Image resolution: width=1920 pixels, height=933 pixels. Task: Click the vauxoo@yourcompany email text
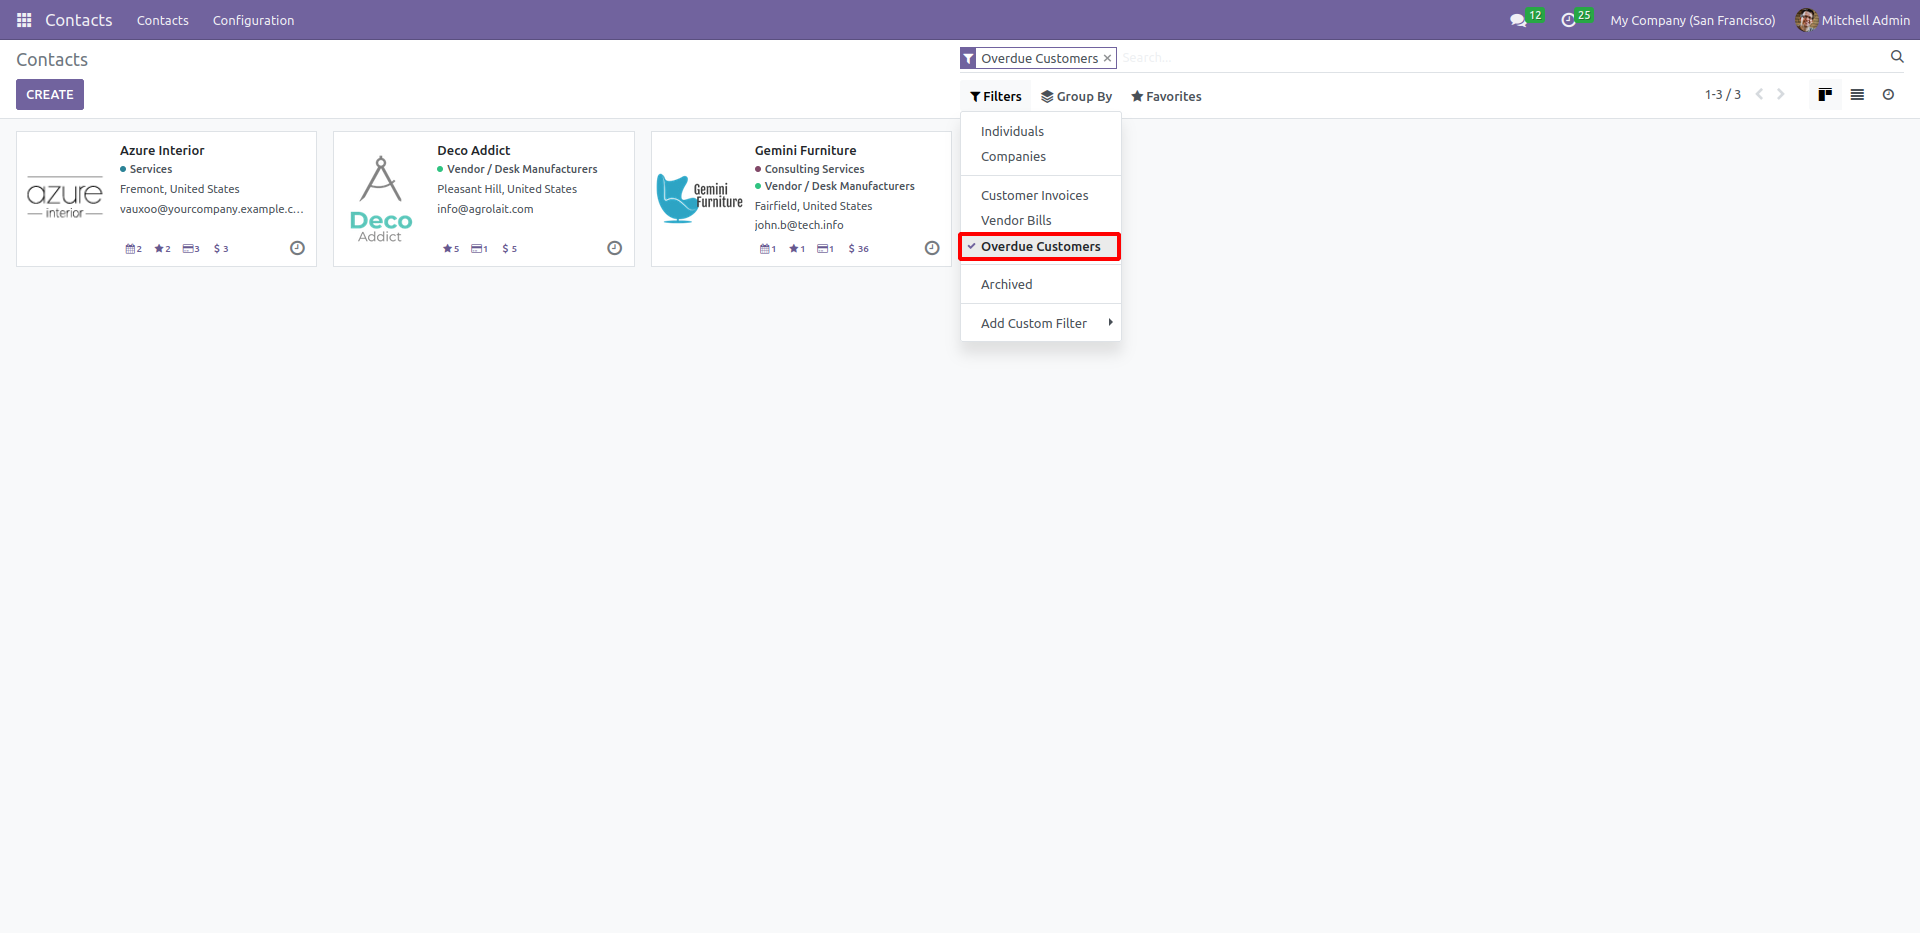[x=212, y=210]
